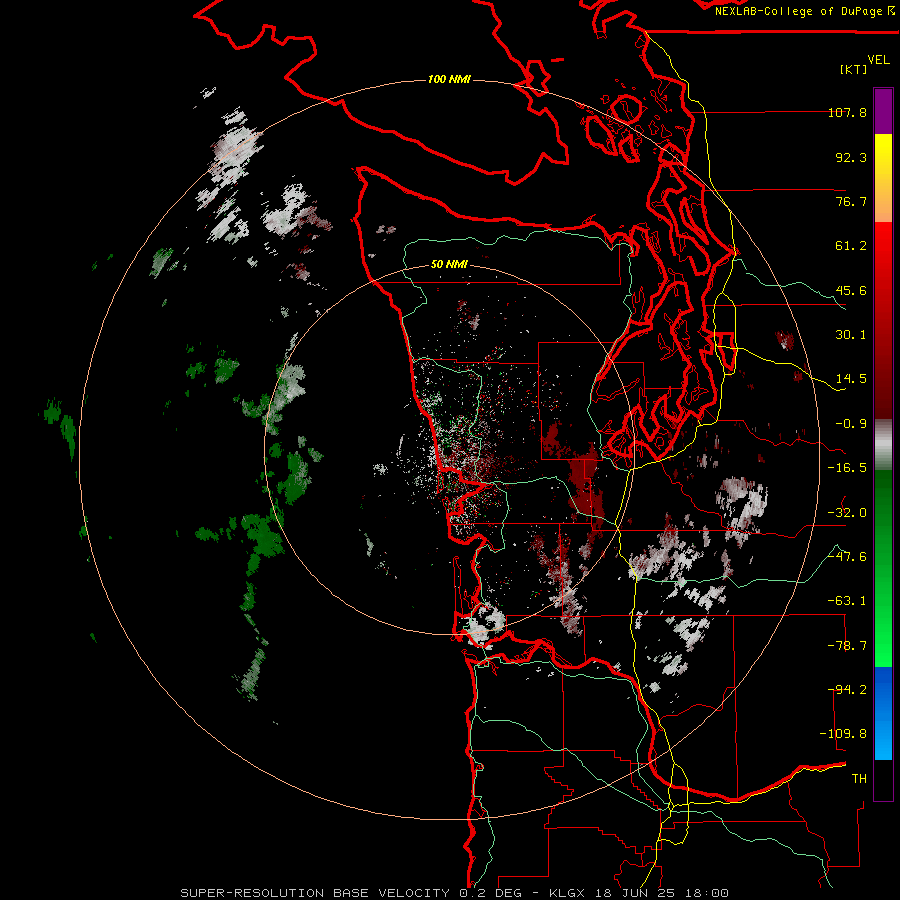Click the -78.7 legend value
The width and height of the screenshot is (900, 900).
pos(847,646)
